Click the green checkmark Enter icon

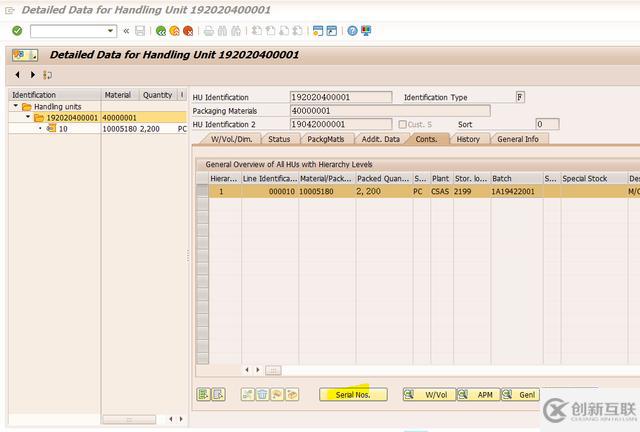tap(17, 31)
